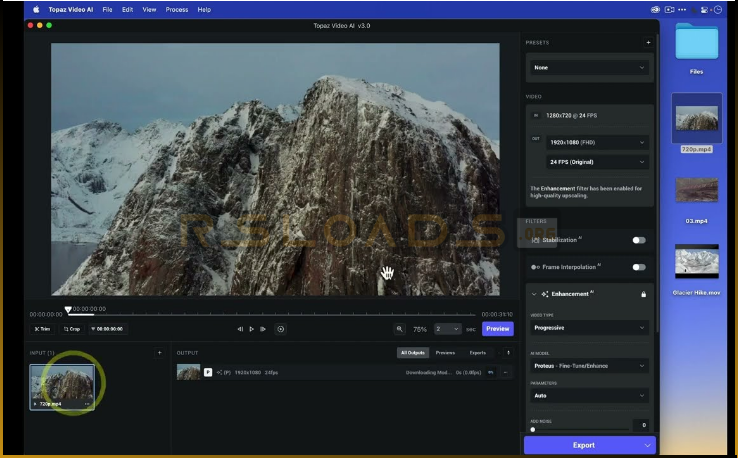Click the Export button
The height and width of the screenshot is (458, 738).
click(583, 445)
